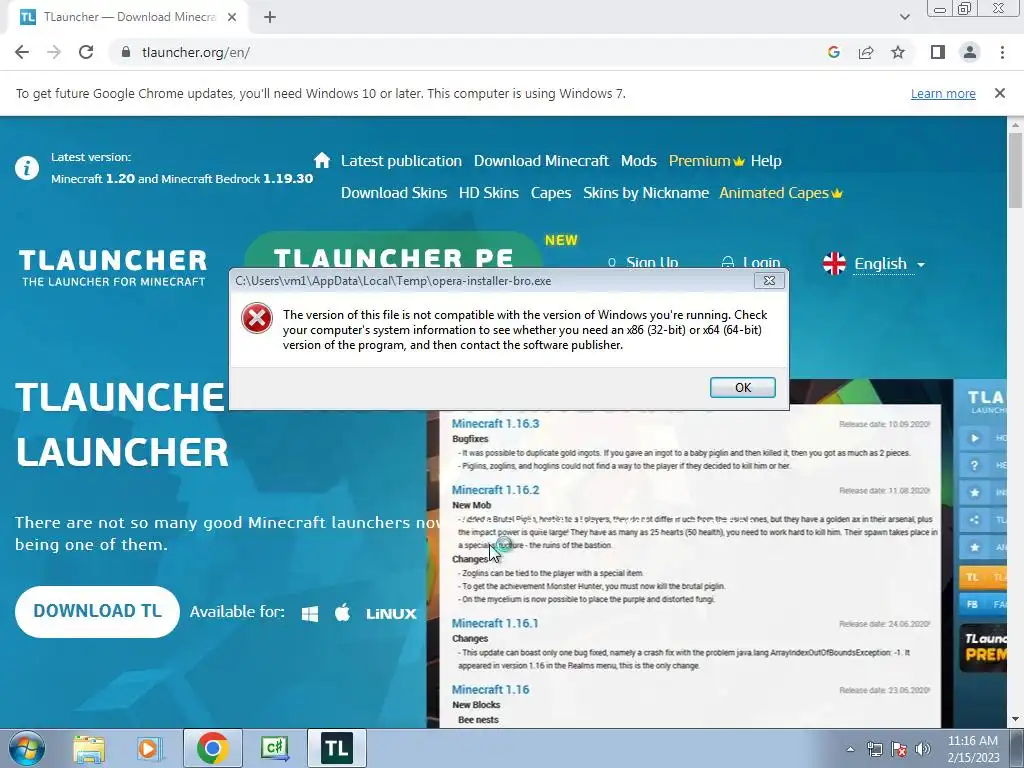This screenshot has width=1024, height=768.
Task: Click the DOWNLOAD TL button
Action: tap(97, 611)
